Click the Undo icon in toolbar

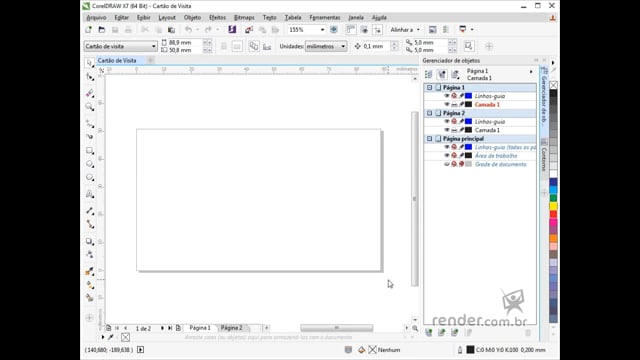[x=188, y=29]
